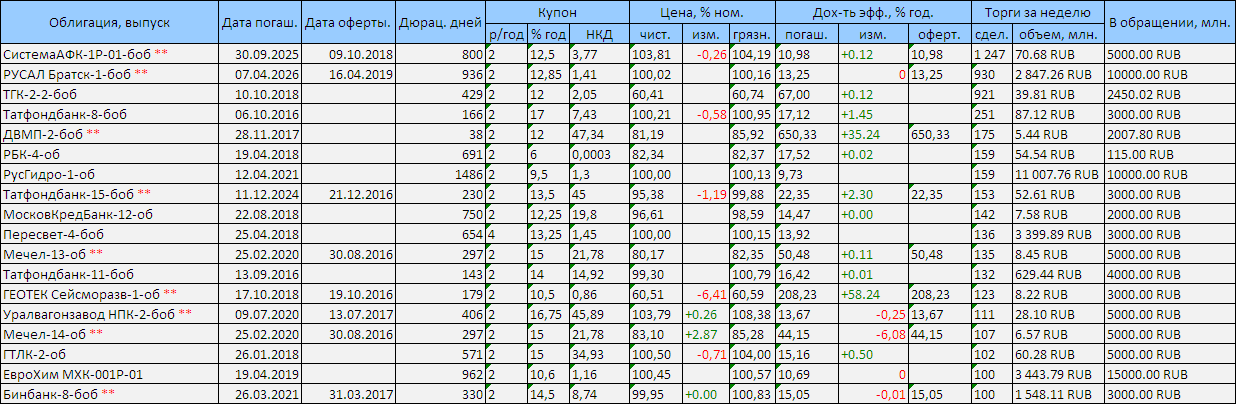Click the "Облигация, выпуск" column header
This screenshot has height=405, width=1237.
pyautogui.click(x=108, y=22)
